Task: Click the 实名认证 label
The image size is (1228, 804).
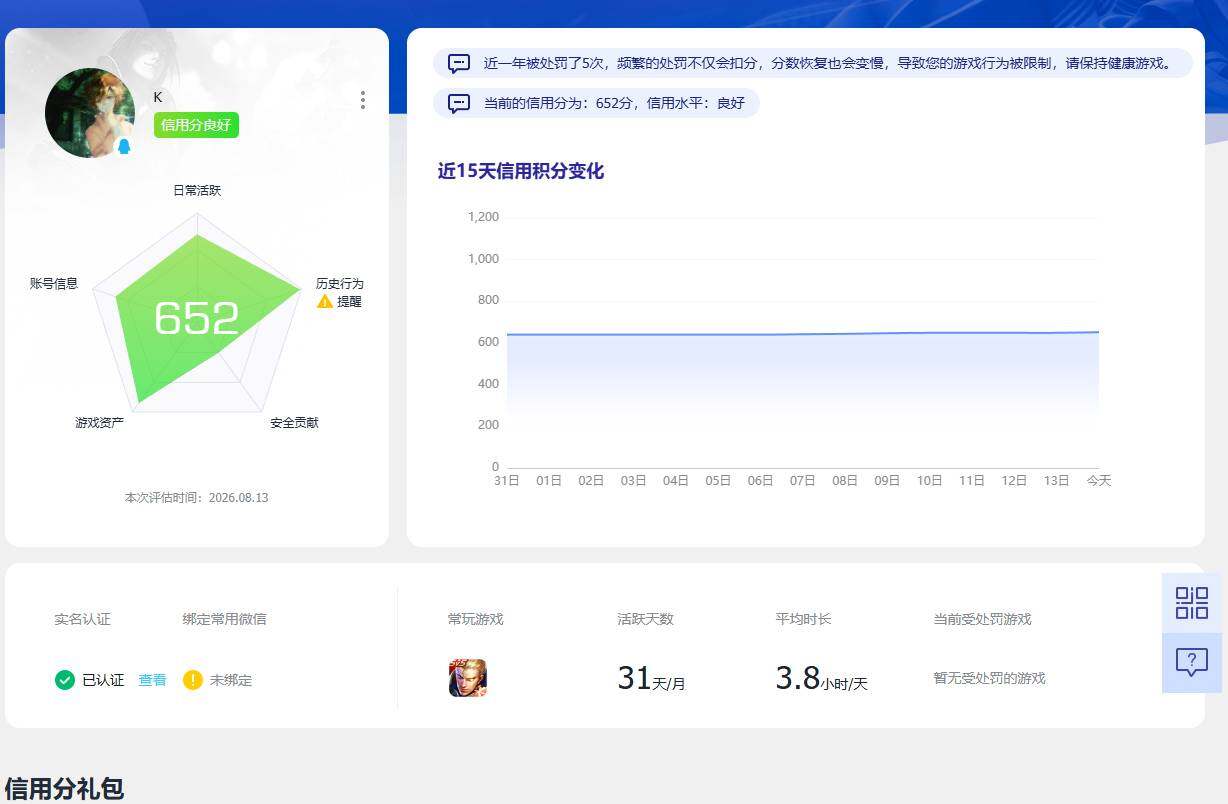Action: point(83,619)
